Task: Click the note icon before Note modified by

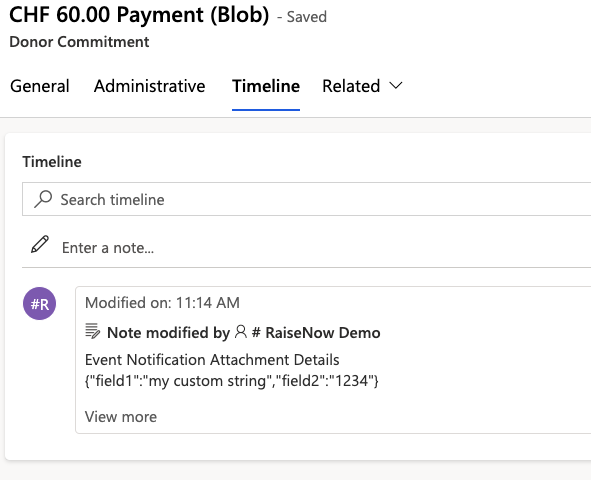Action: click(92, 331)
